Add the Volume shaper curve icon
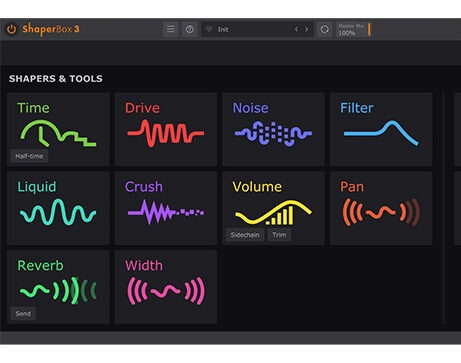This screenshot has height=363, width=461. (x=273, y=212)
